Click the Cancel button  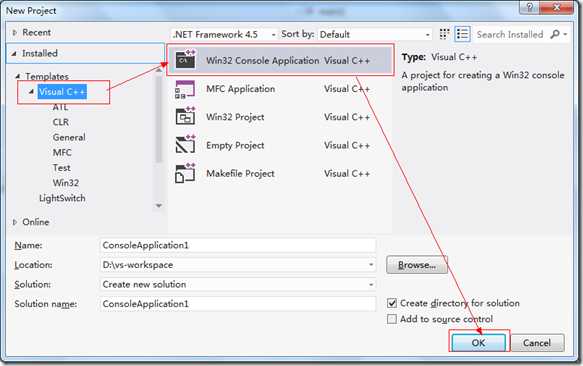tap(537, 343)
